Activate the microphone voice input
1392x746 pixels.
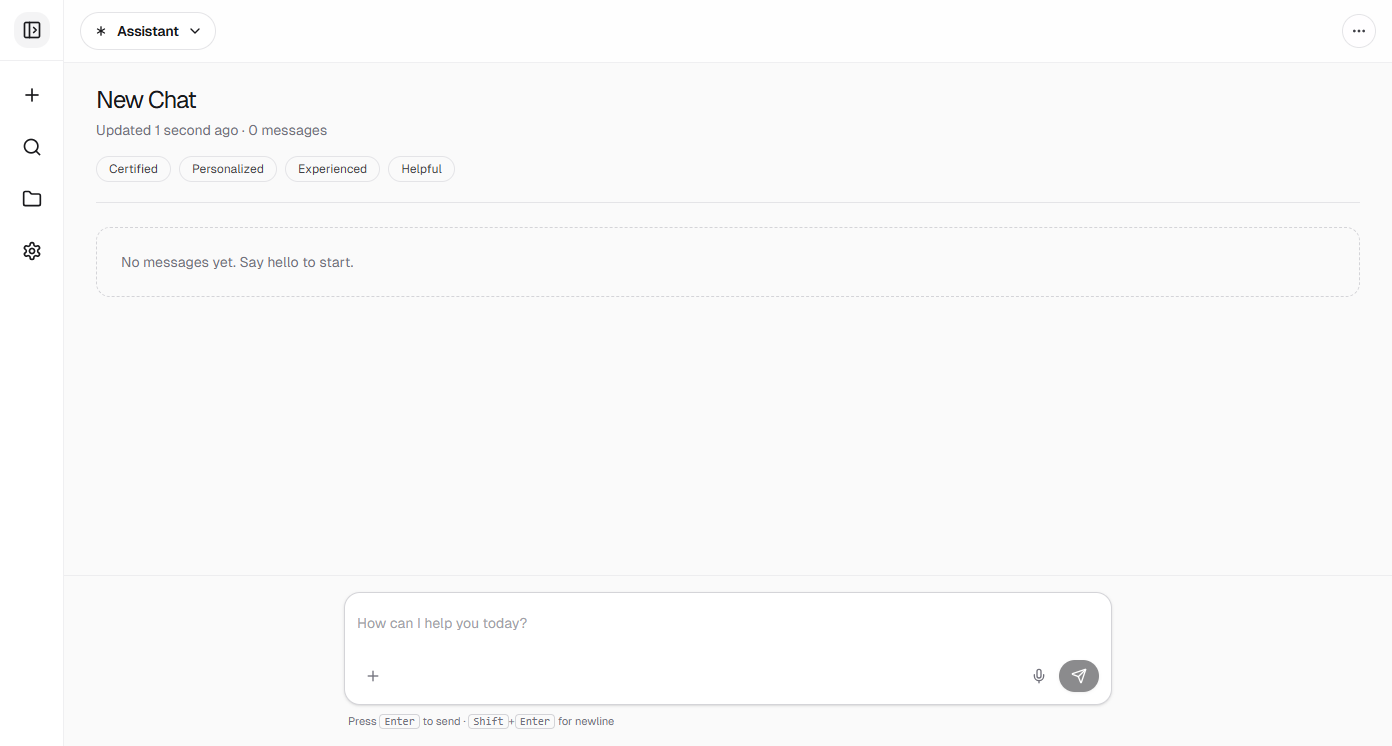click(1039, 676)
